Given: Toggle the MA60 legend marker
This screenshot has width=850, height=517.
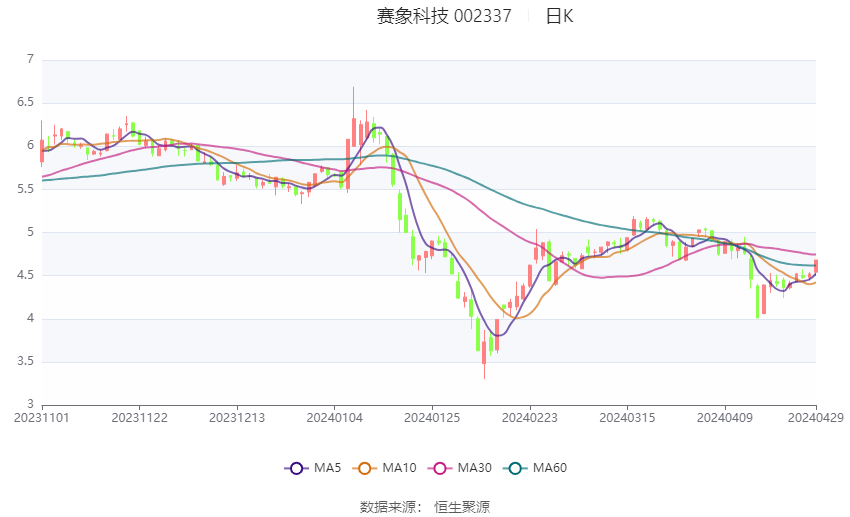Looking at the screenshot, I should click(x=515, y=468).
